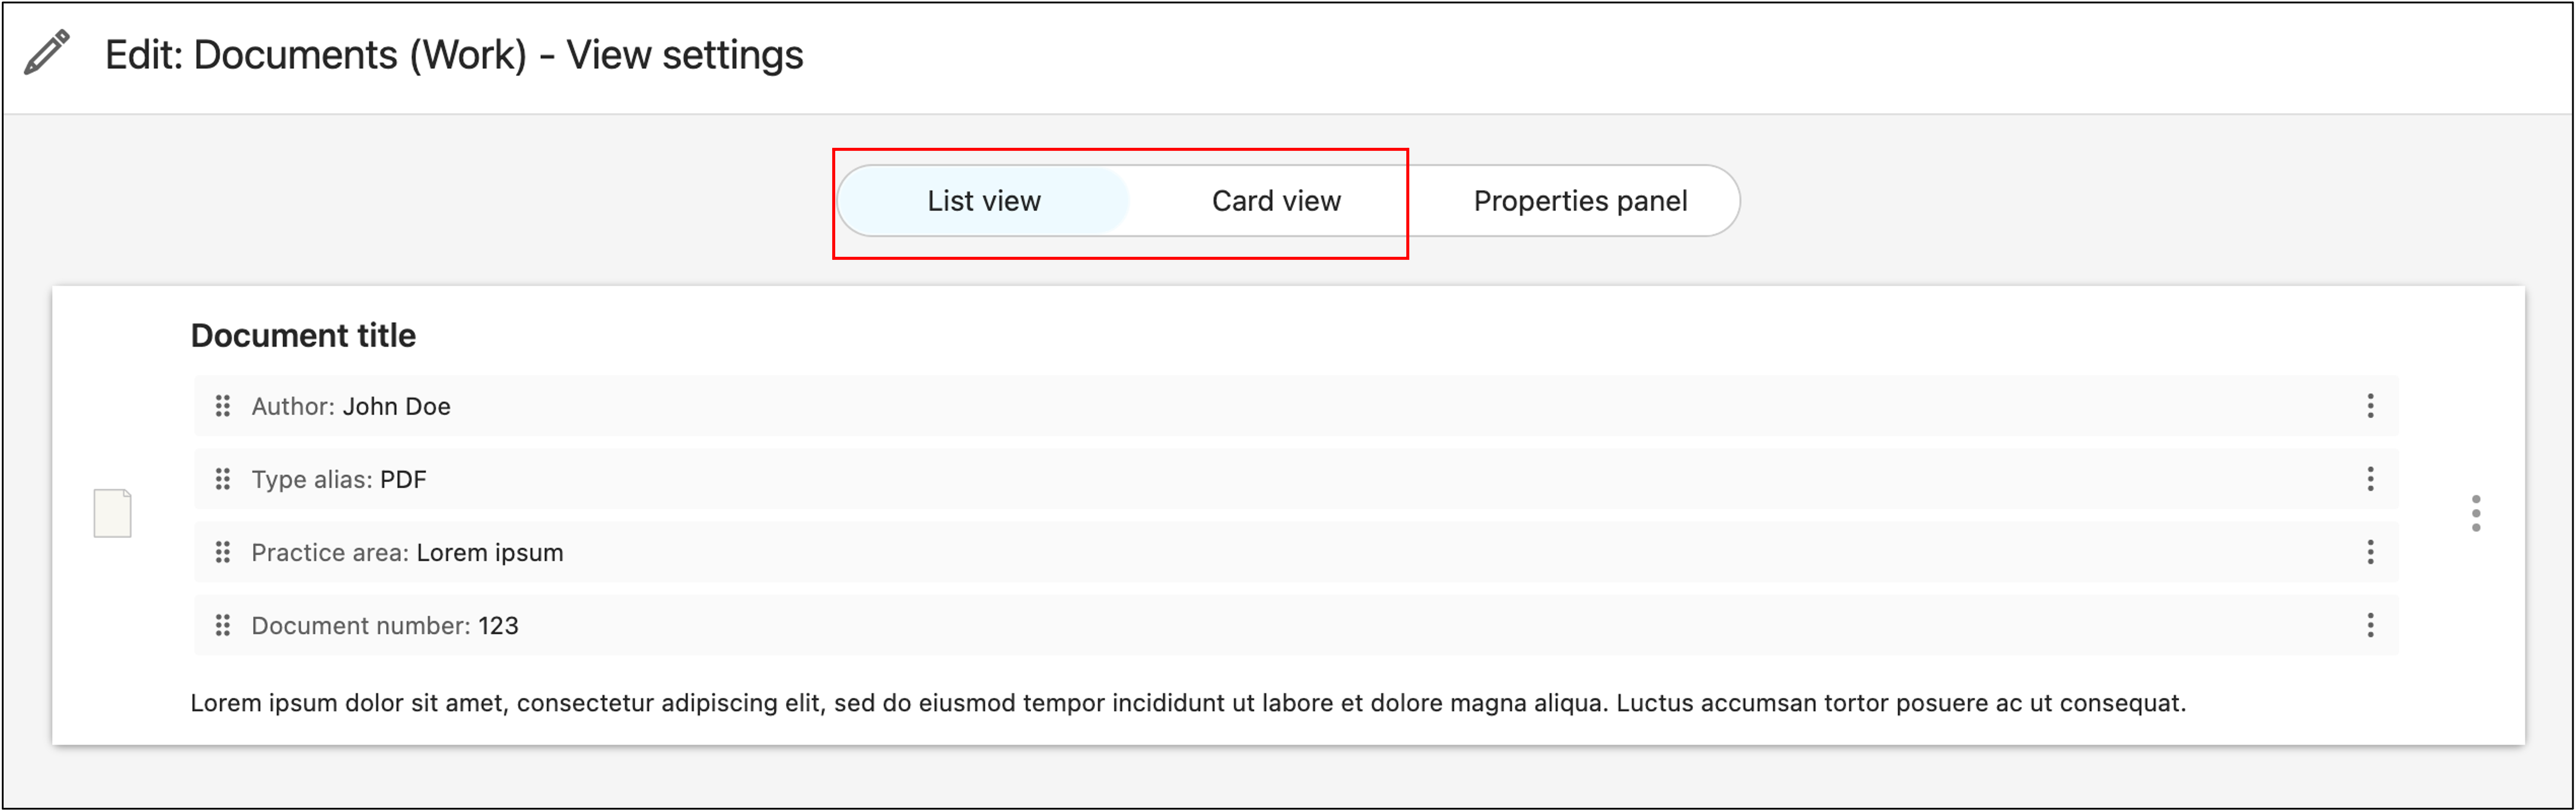2576x812 pixels.
Task: Open more options for Type alias row
Action: [x=2369, y=479]
